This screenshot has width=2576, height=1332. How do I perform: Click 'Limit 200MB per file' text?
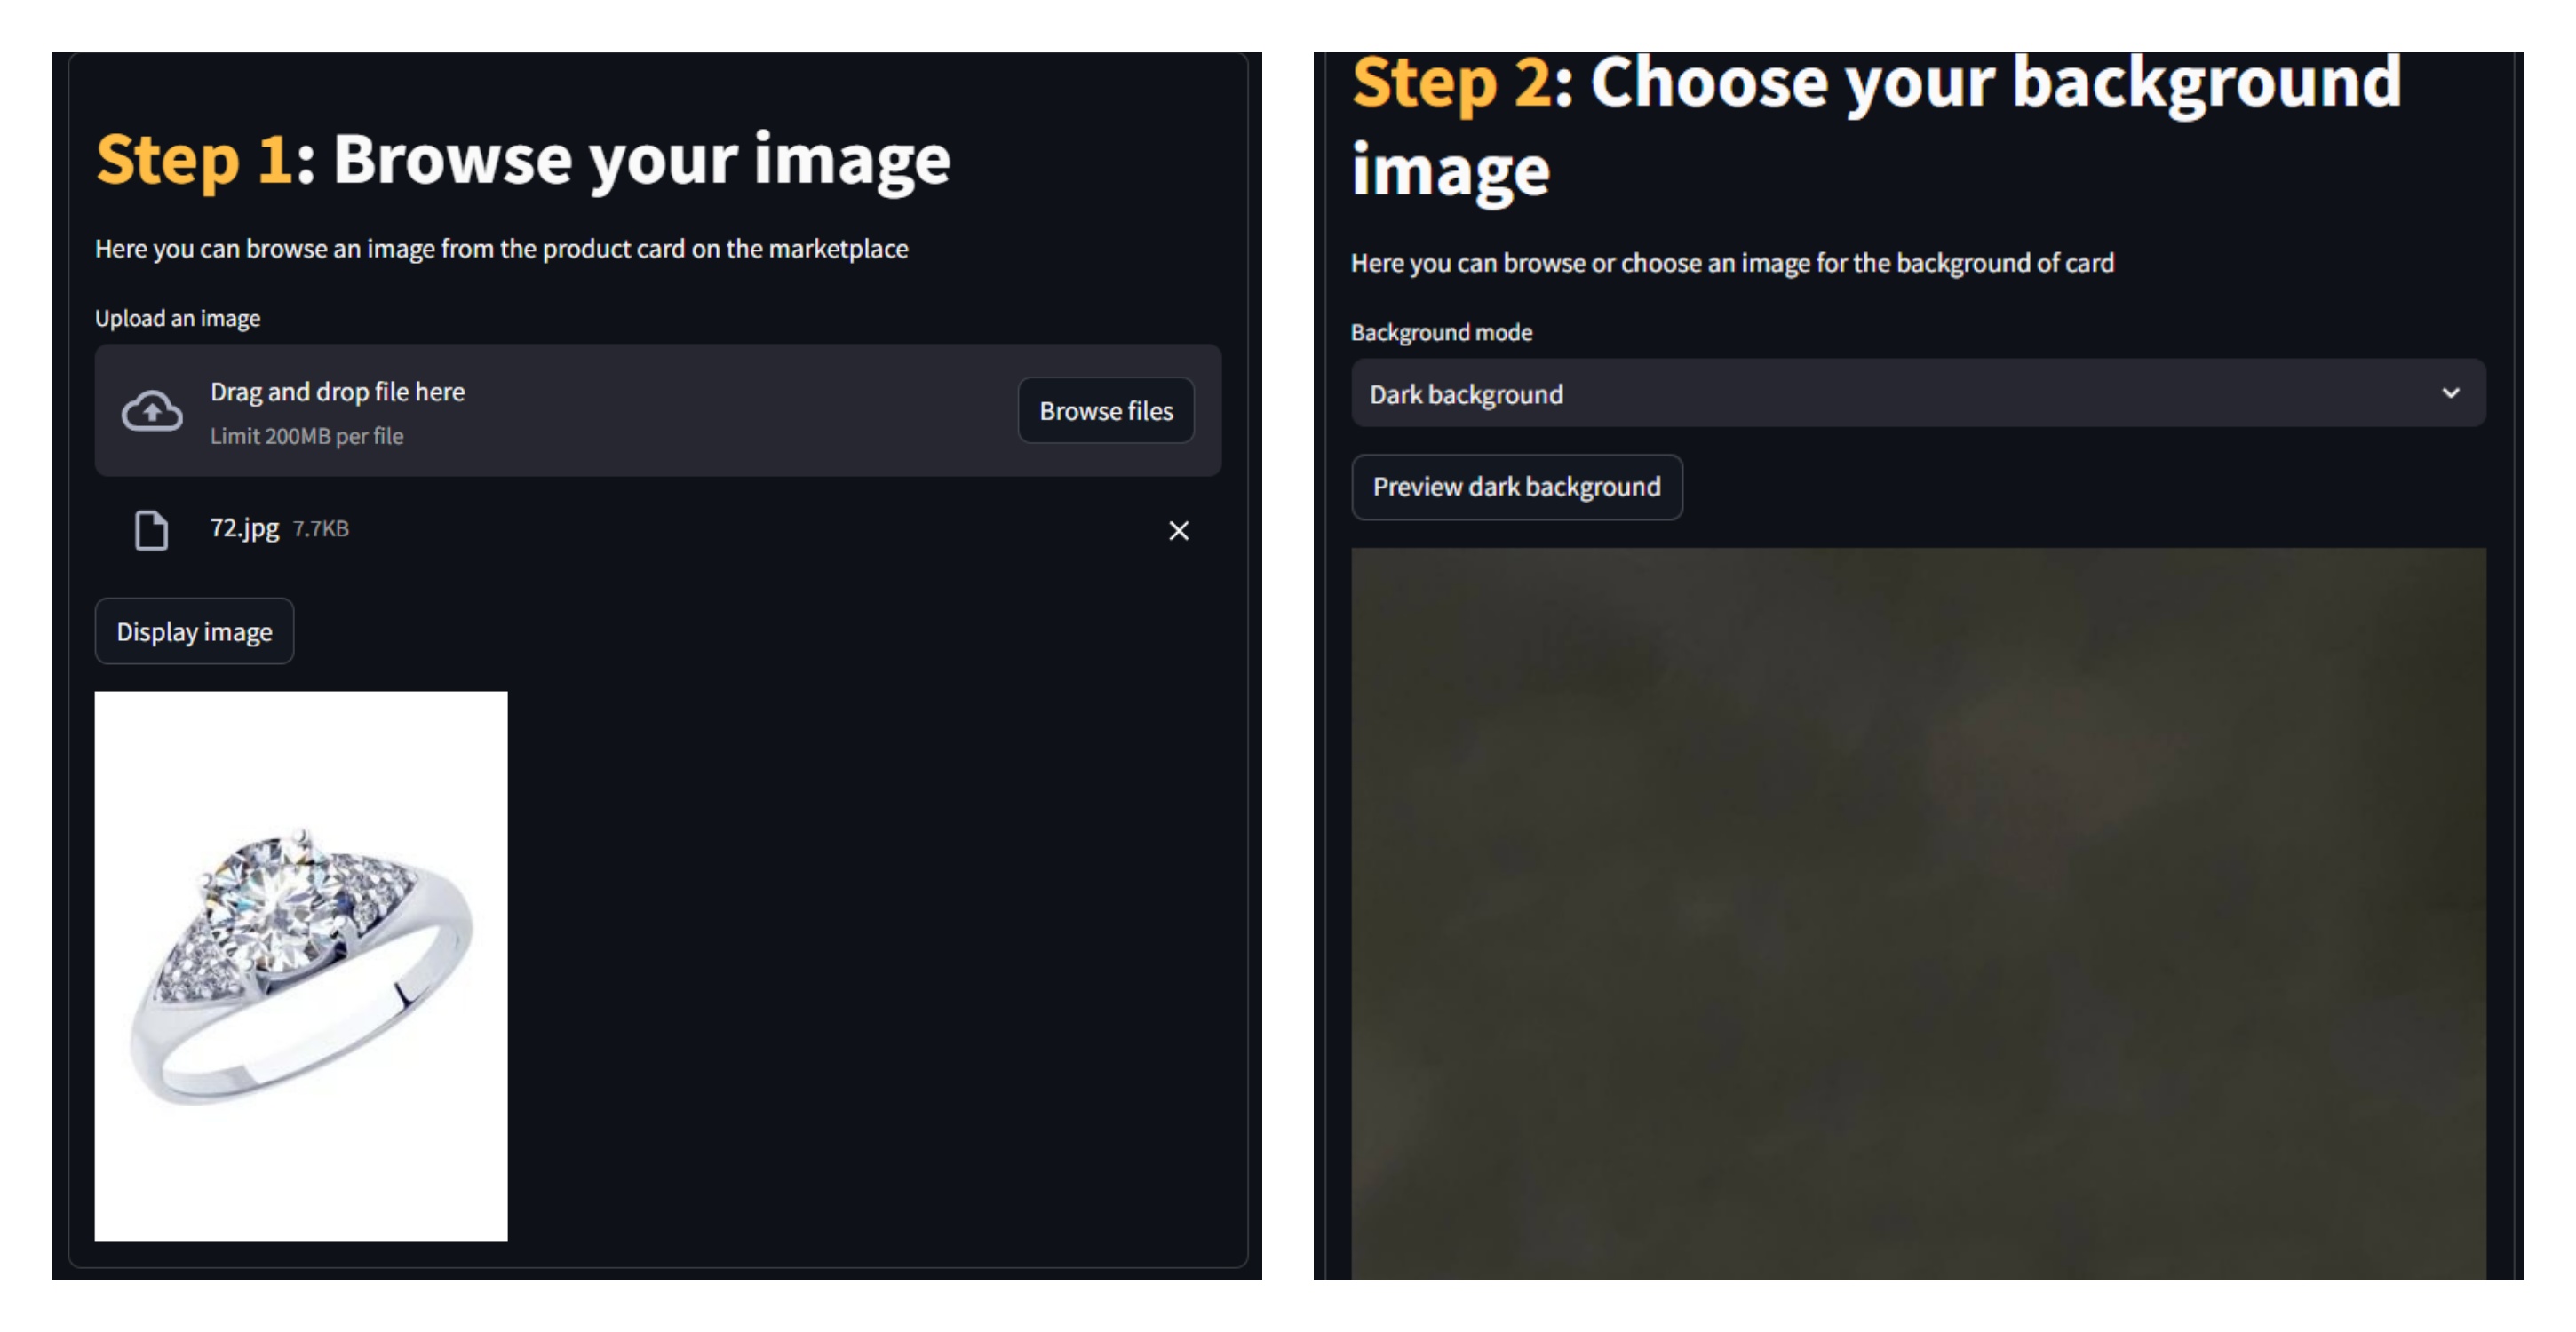tap(307, 436)
